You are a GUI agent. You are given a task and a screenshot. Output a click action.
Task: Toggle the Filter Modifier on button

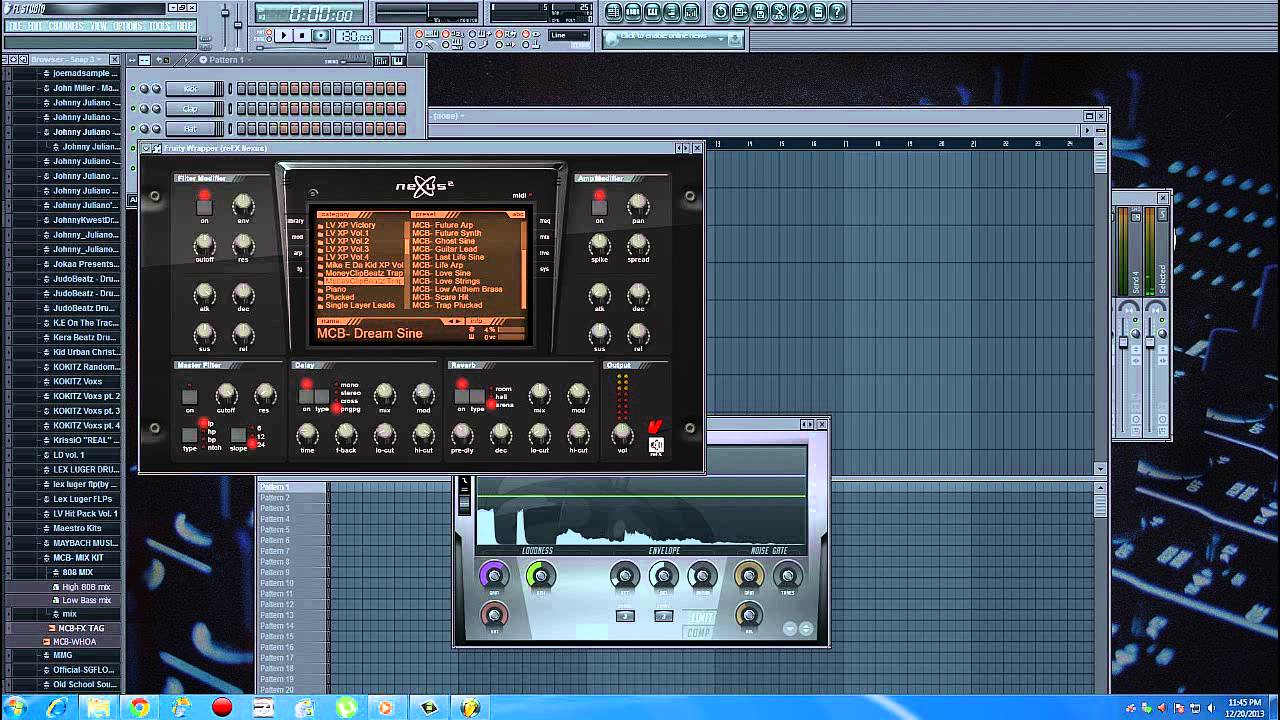pos(204,207)
